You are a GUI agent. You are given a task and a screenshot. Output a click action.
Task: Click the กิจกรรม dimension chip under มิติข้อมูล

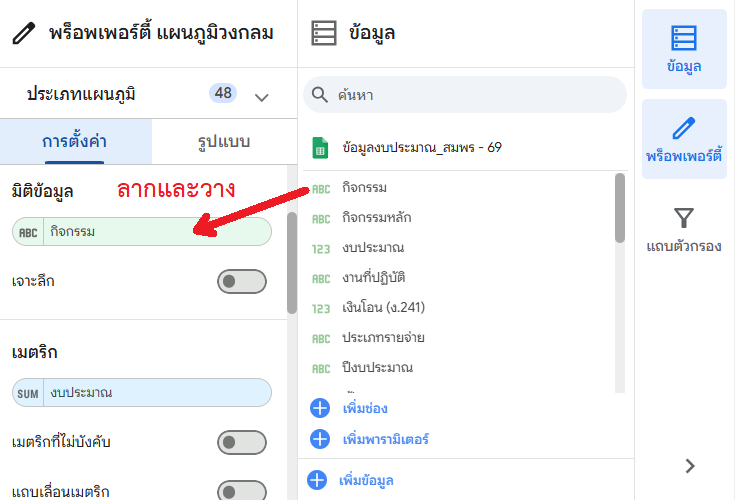pos(142,232)
